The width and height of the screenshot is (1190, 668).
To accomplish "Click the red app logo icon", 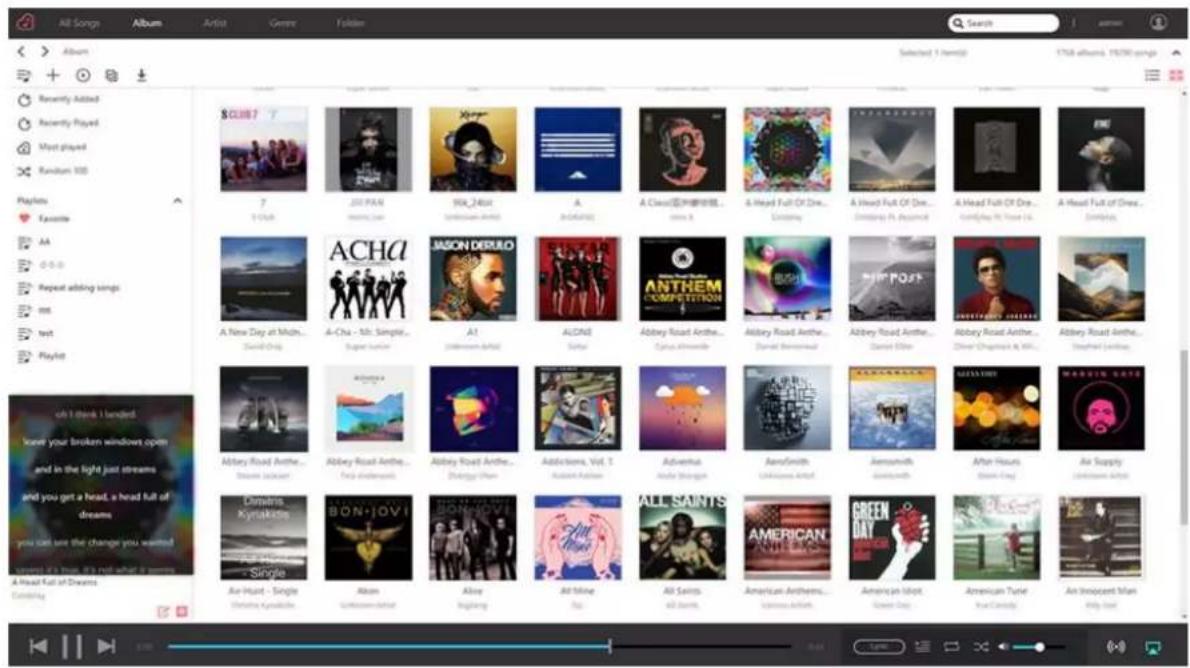I will [25, 22].
